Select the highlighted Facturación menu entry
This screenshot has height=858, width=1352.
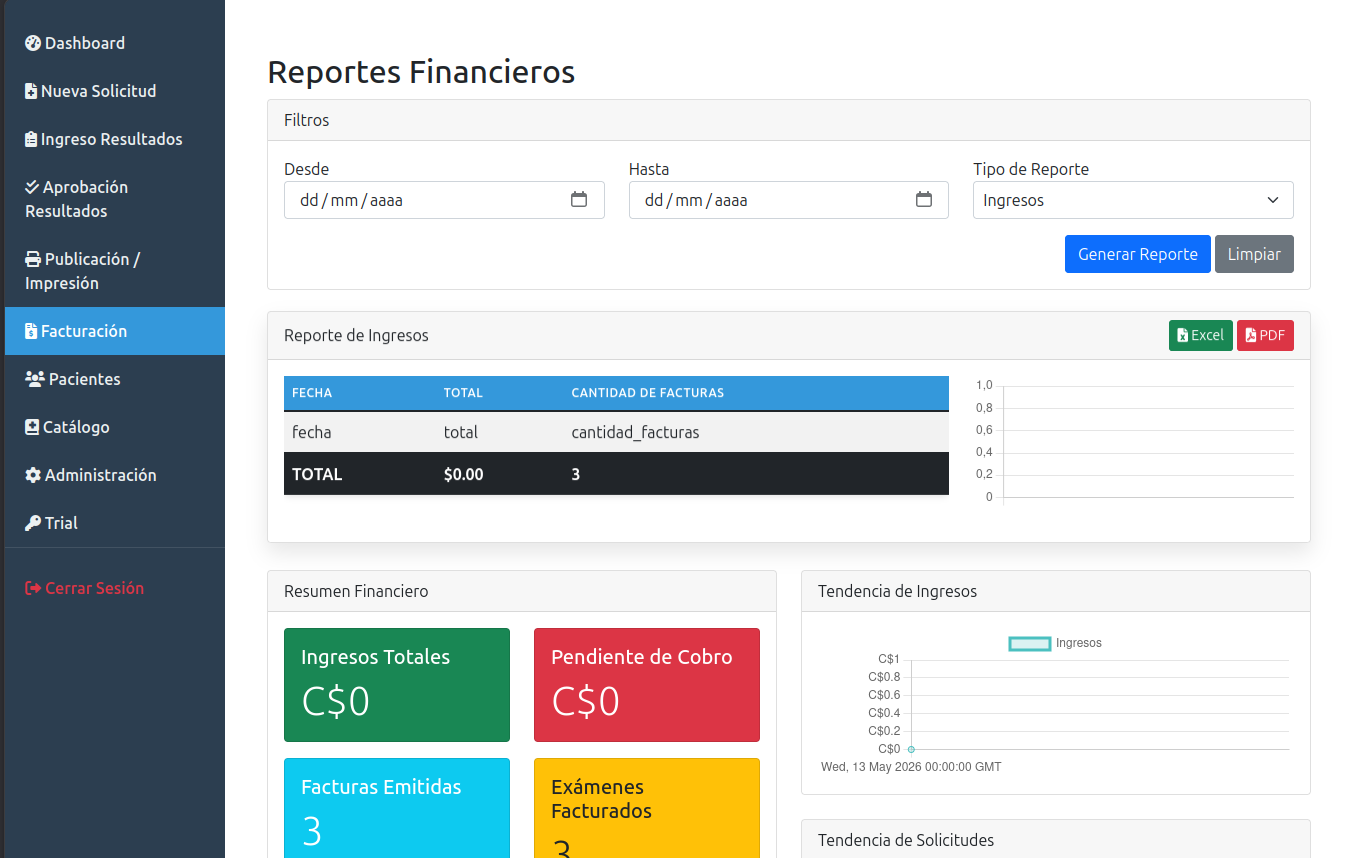click(115, 331)
